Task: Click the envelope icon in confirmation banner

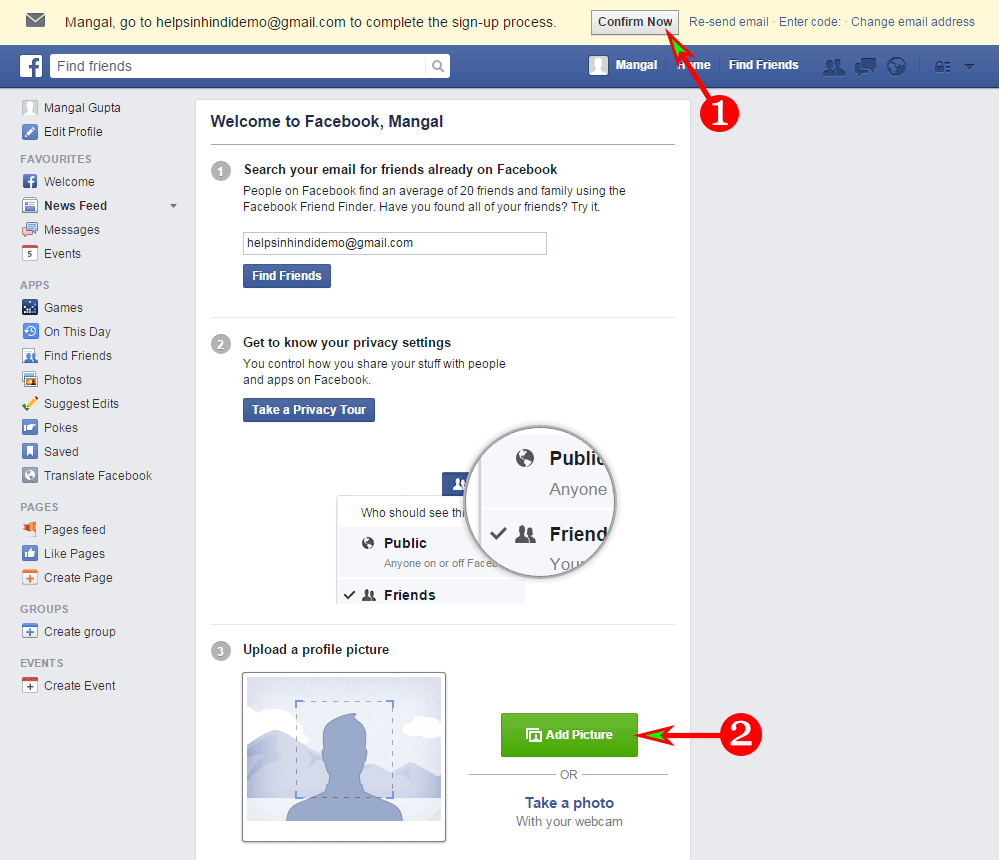Action: 36,20
